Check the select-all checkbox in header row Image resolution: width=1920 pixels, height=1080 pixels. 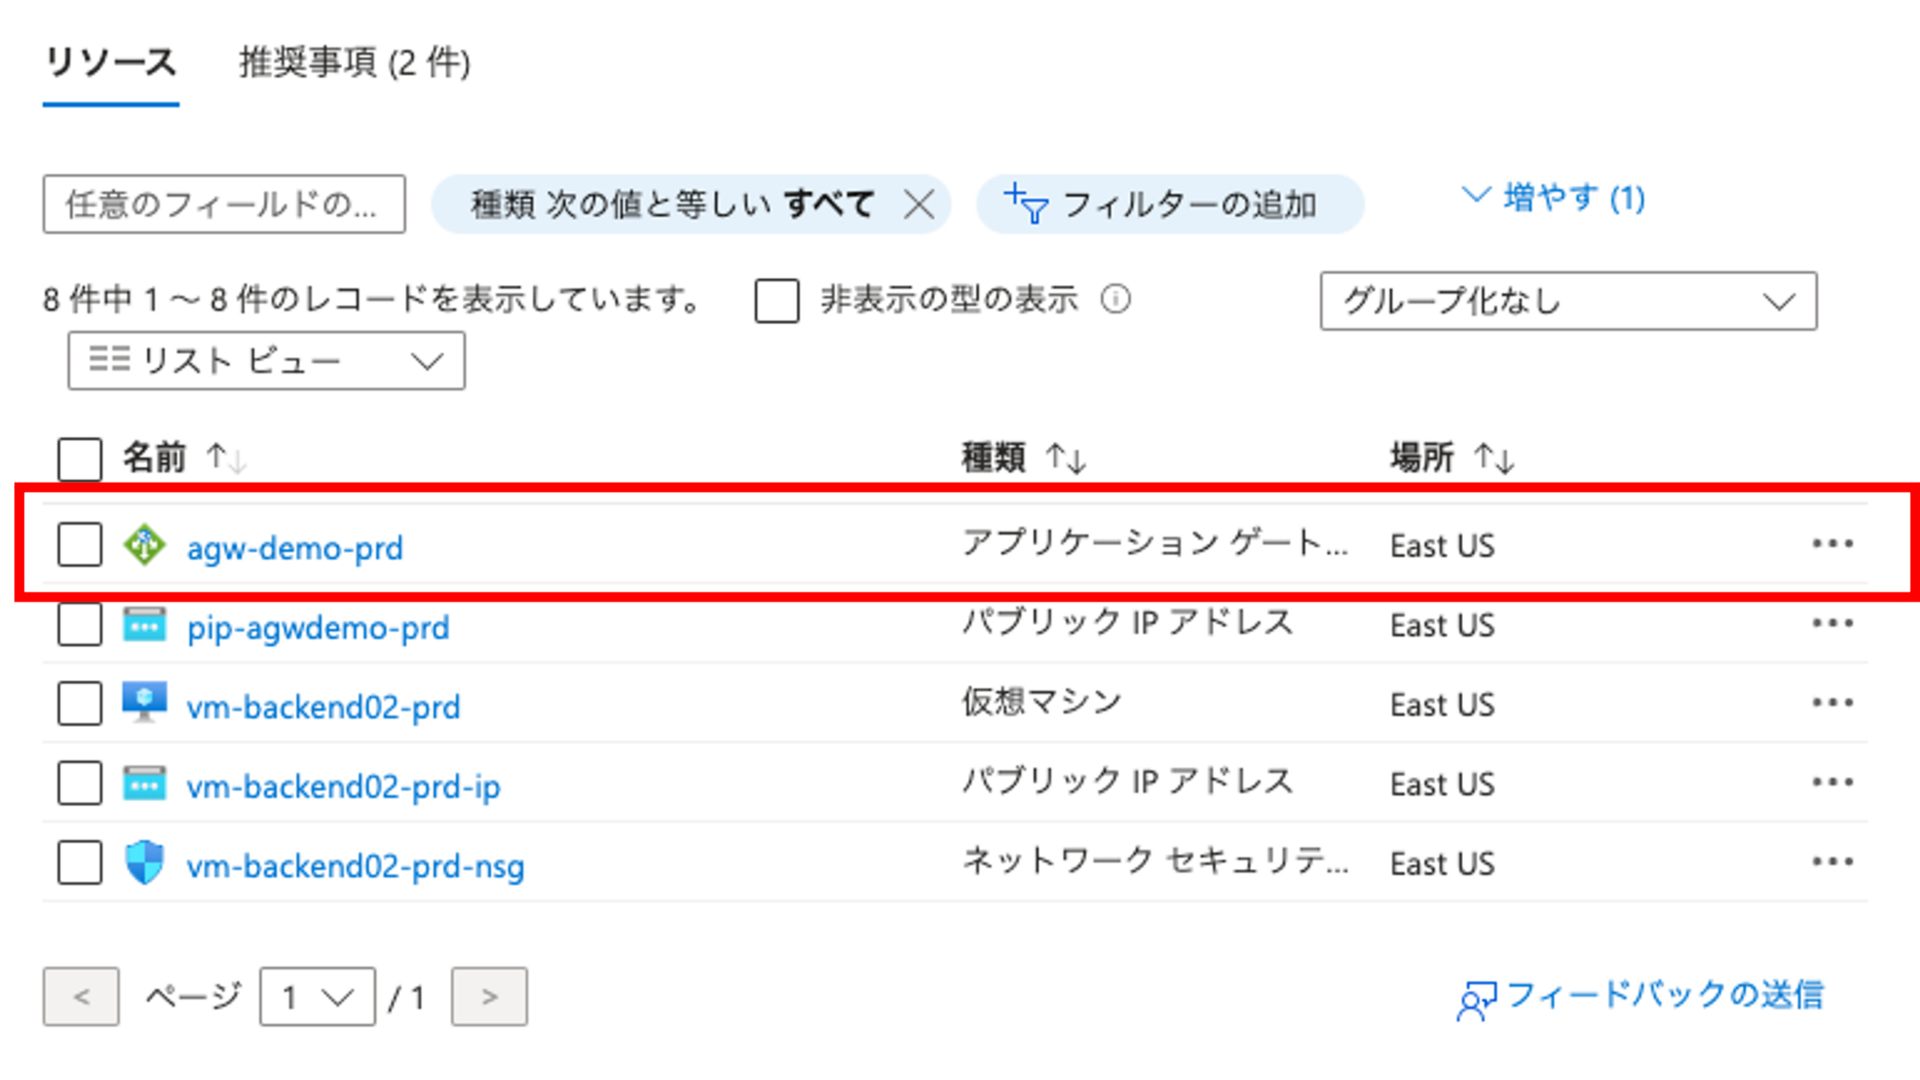(79, 458)
